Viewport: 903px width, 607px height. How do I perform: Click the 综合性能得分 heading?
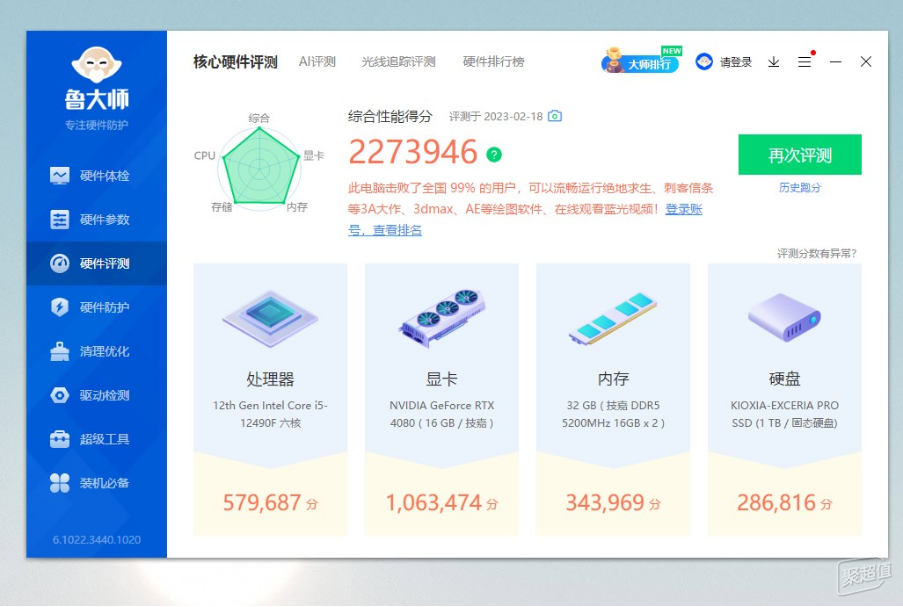390,116
